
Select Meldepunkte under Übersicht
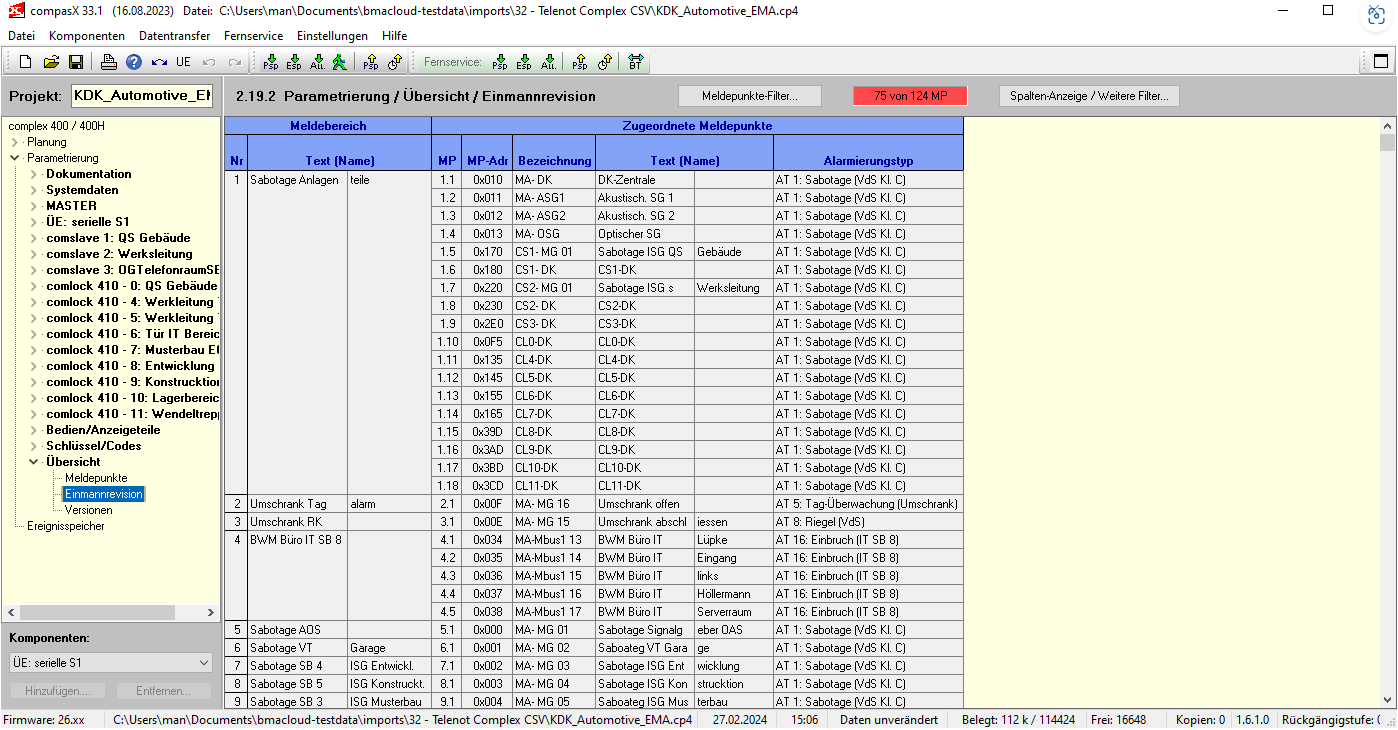click(96, 478)
